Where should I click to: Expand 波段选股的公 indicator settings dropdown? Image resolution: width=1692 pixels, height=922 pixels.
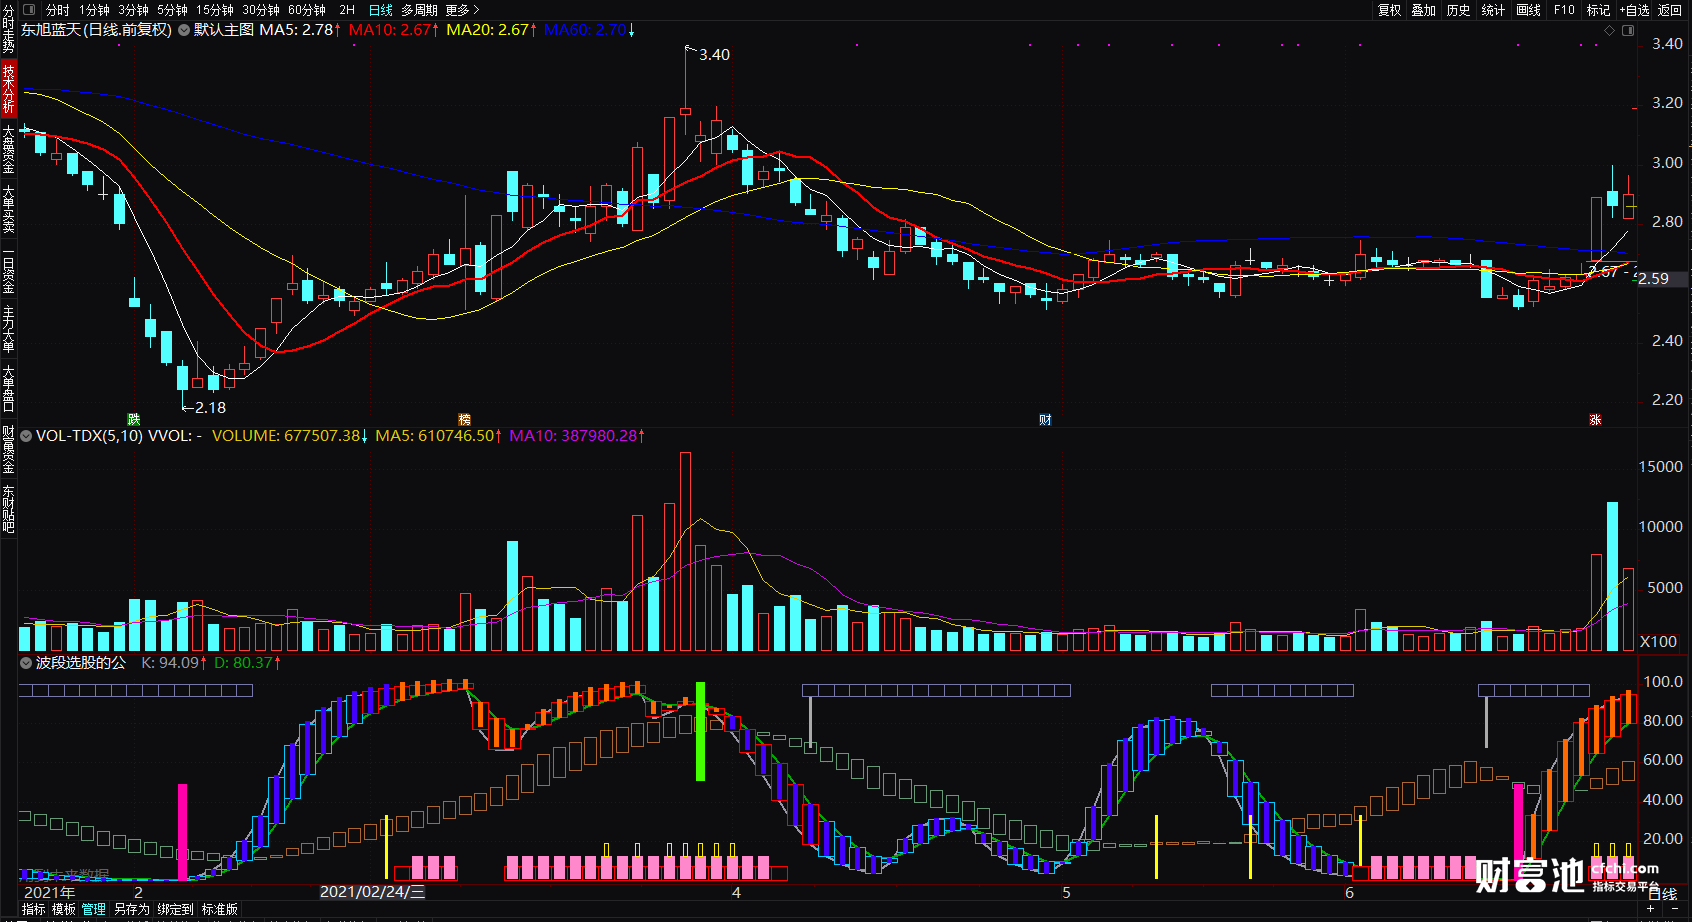click(x=26, y=663)
